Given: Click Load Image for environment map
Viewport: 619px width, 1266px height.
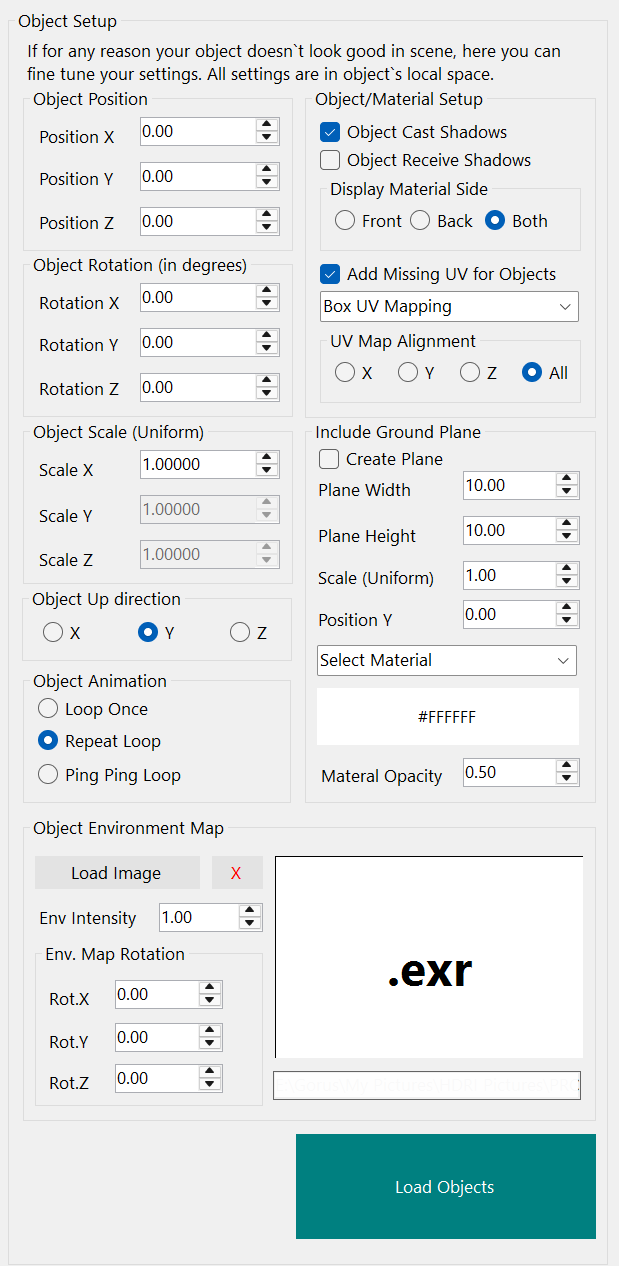Looking at the screenshot, I should (117, 872).
